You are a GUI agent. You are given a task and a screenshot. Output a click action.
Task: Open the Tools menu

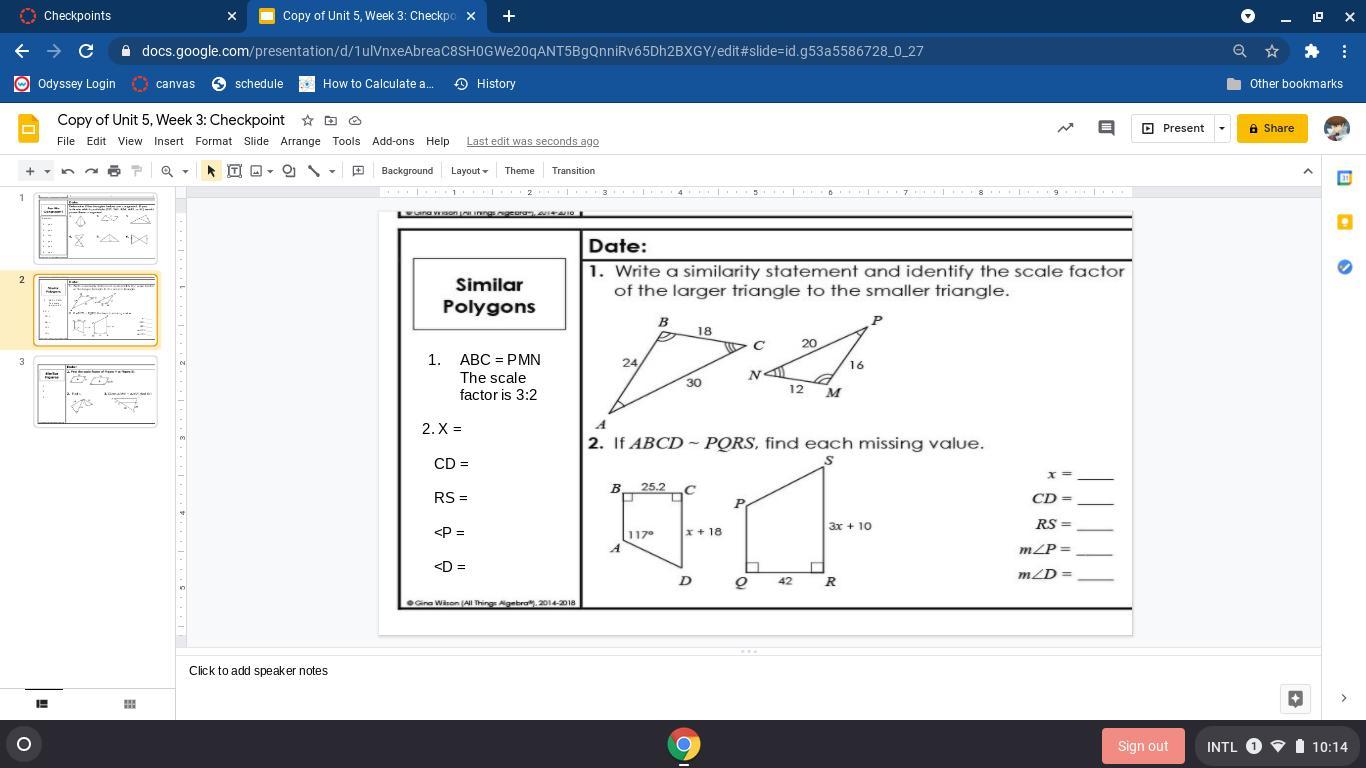346,141
